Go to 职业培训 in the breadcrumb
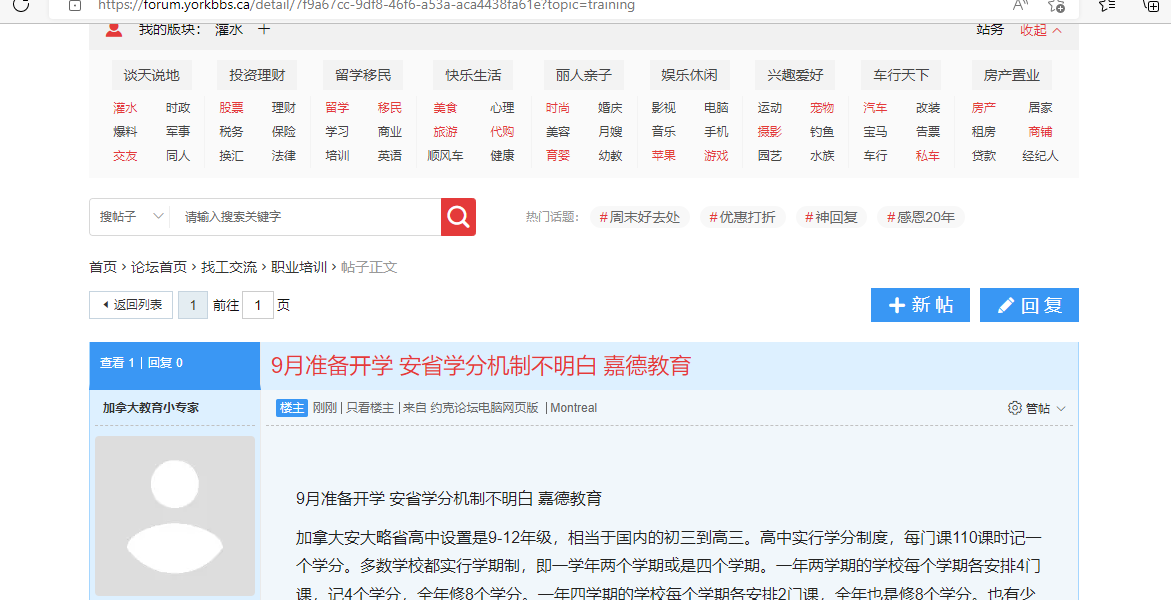Screen dimensions: 1171x600 pos(299,267)
